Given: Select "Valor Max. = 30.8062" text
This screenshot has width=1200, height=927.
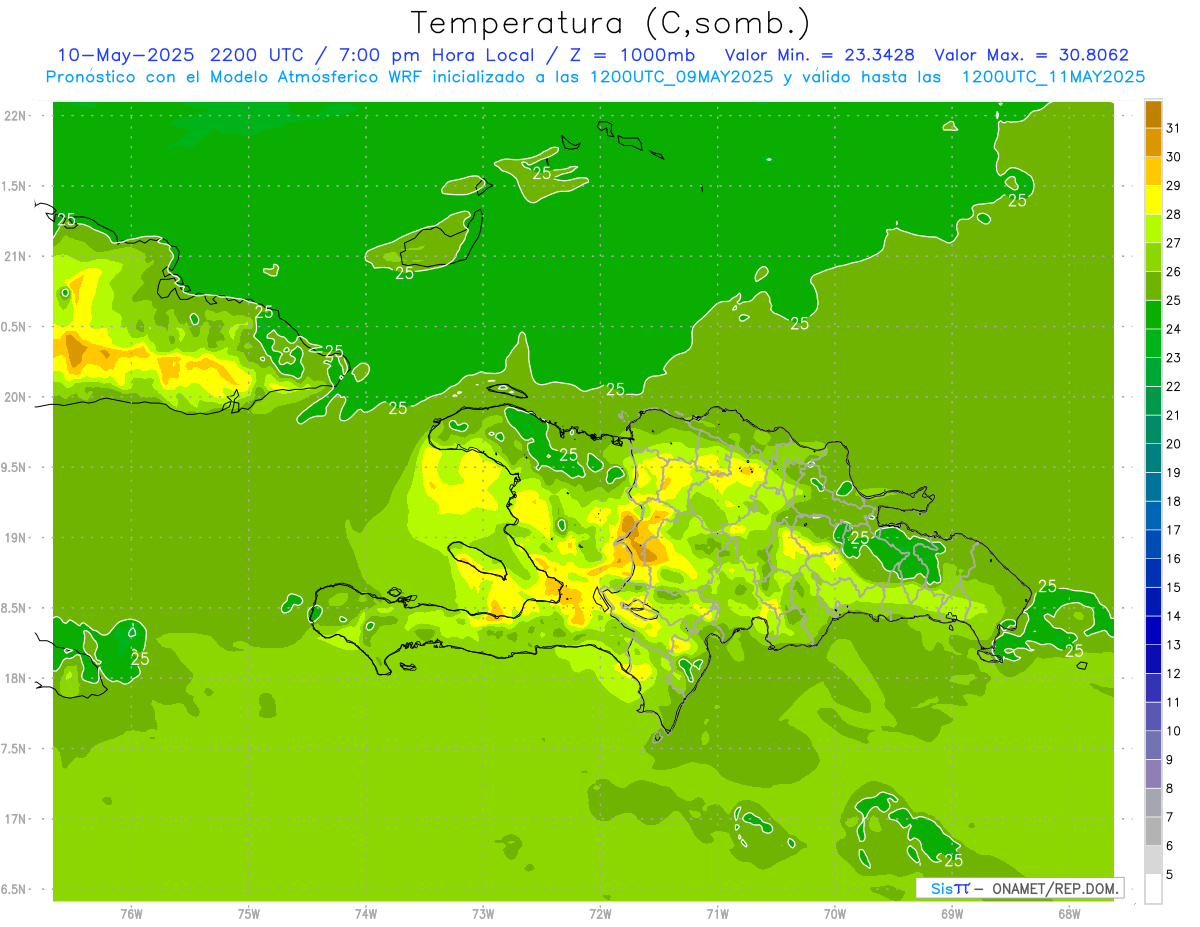Looking at the screenshot, I should [1032, 55].
